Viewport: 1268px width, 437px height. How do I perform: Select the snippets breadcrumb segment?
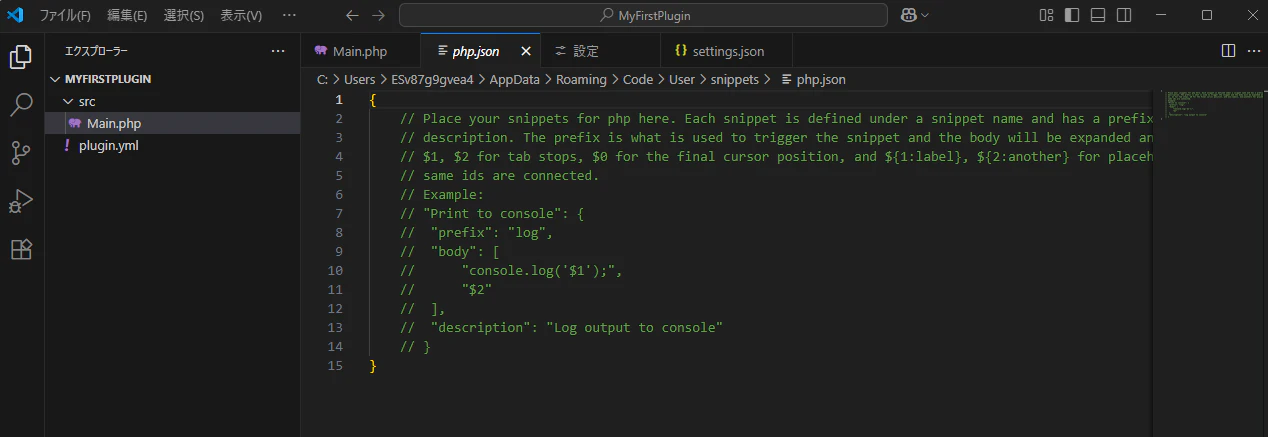point(734,79)
